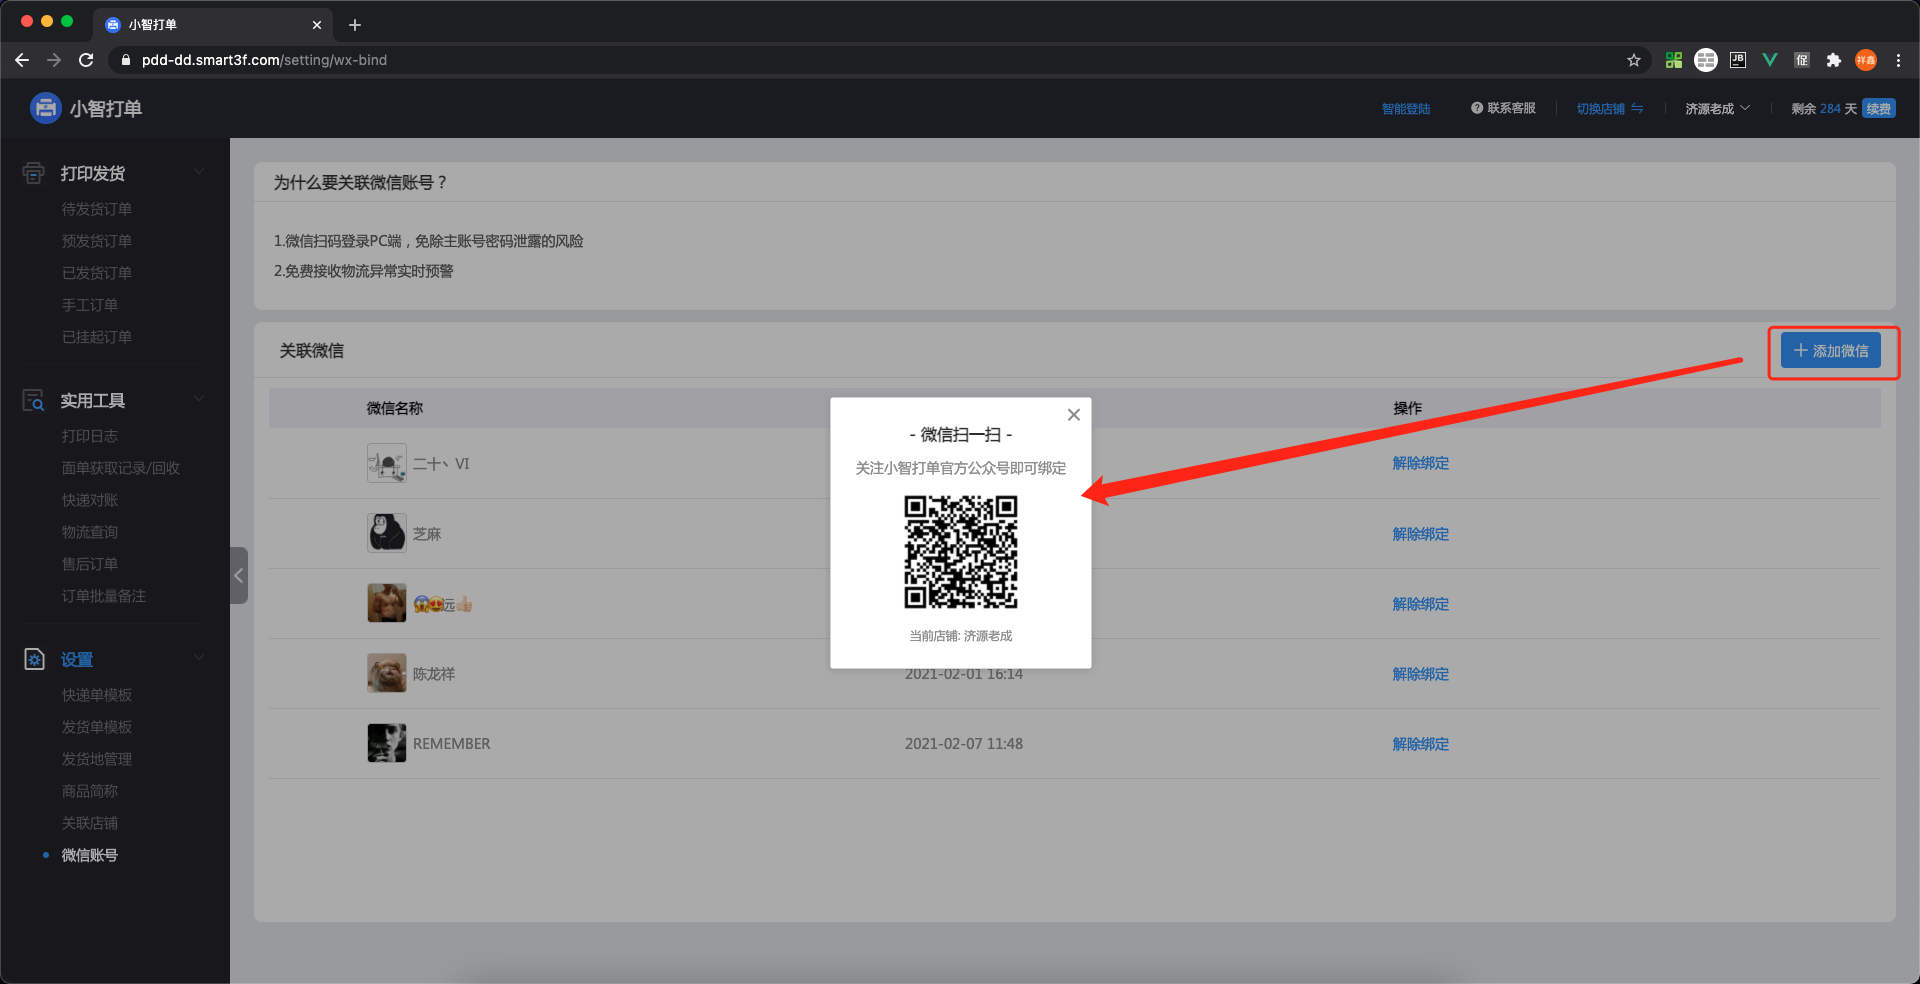Viewport: 1920px width, 984px height.
Task: Open 已挂起订单 in sidebar
Action: (97, 337)
